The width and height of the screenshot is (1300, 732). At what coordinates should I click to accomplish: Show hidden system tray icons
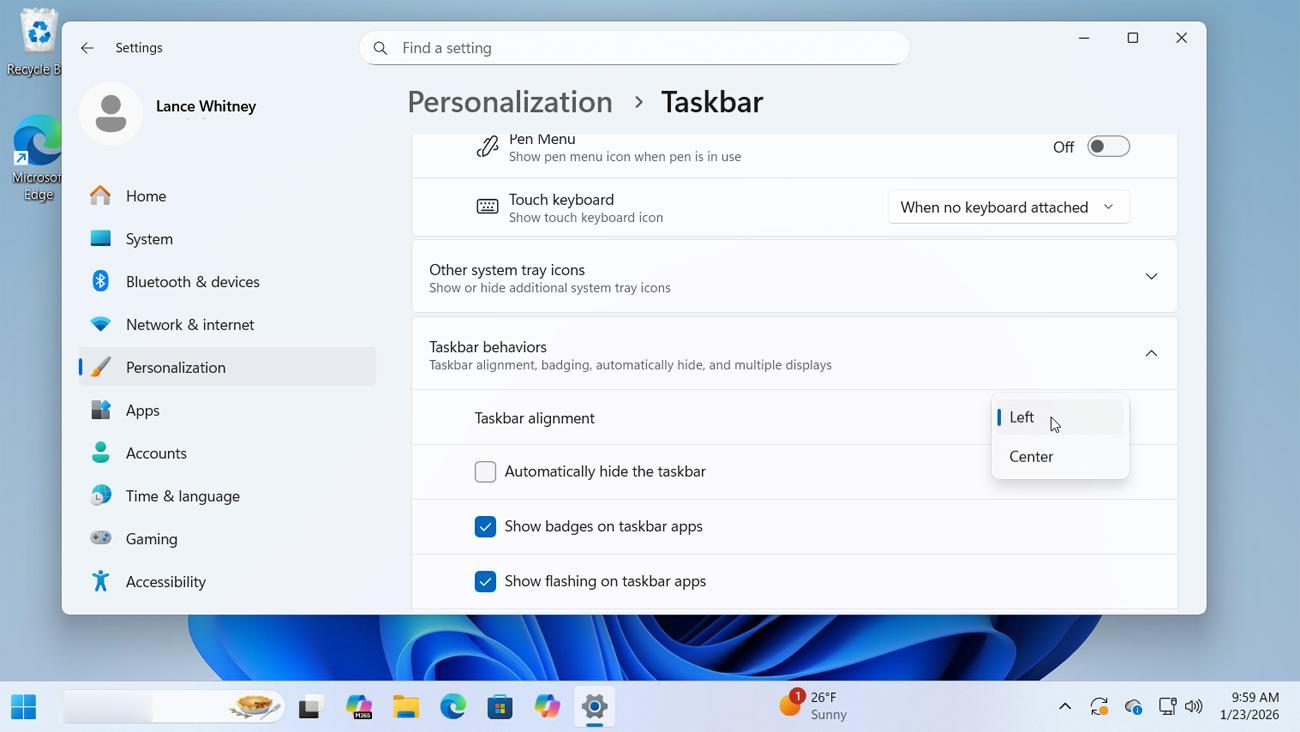(1065, 707)
